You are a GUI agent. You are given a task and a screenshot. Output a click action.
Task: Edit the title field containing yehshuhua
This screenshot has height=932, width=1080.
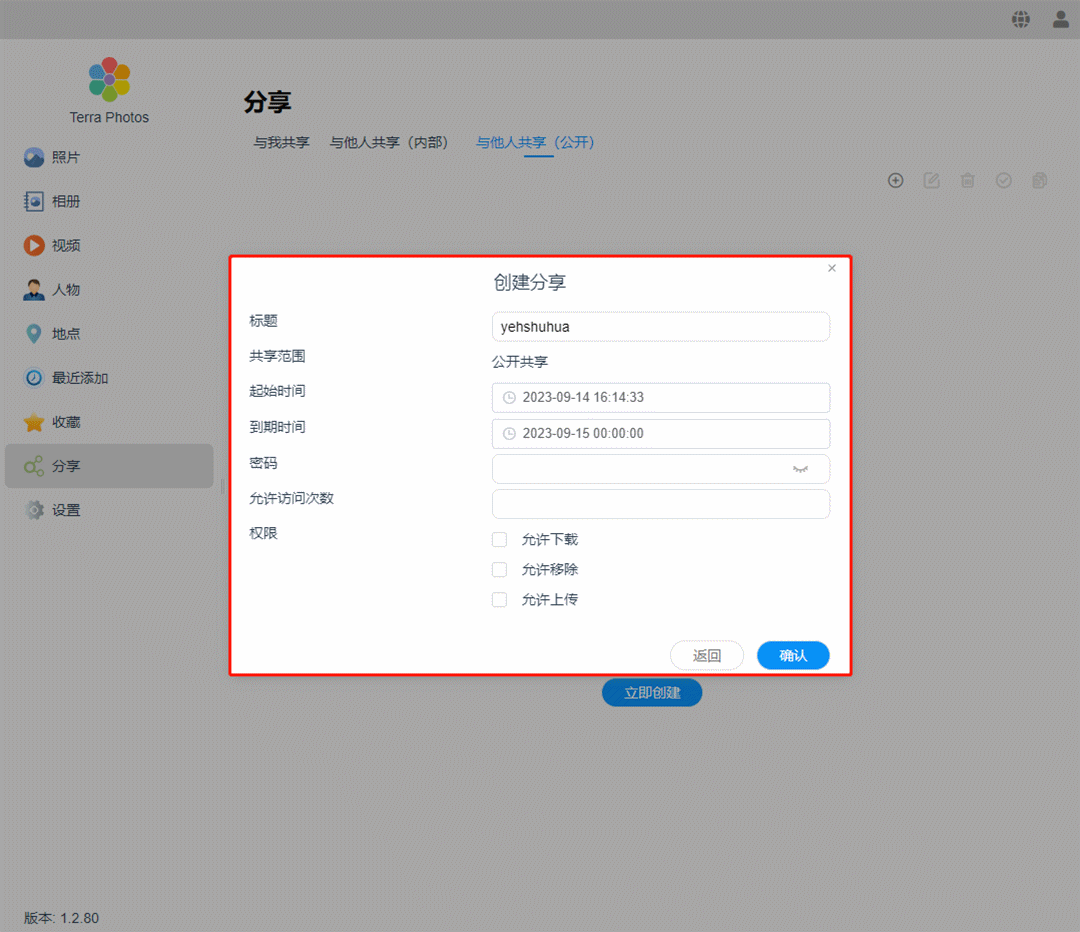[660, 326]
